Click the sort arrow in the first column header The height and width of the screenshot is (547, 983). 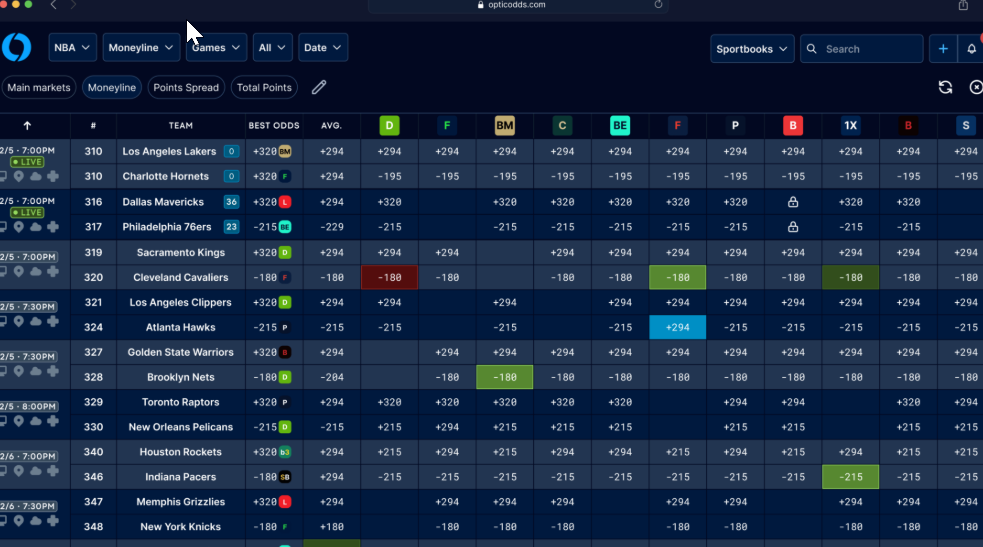pyautogui.click(x=27, y=126)
